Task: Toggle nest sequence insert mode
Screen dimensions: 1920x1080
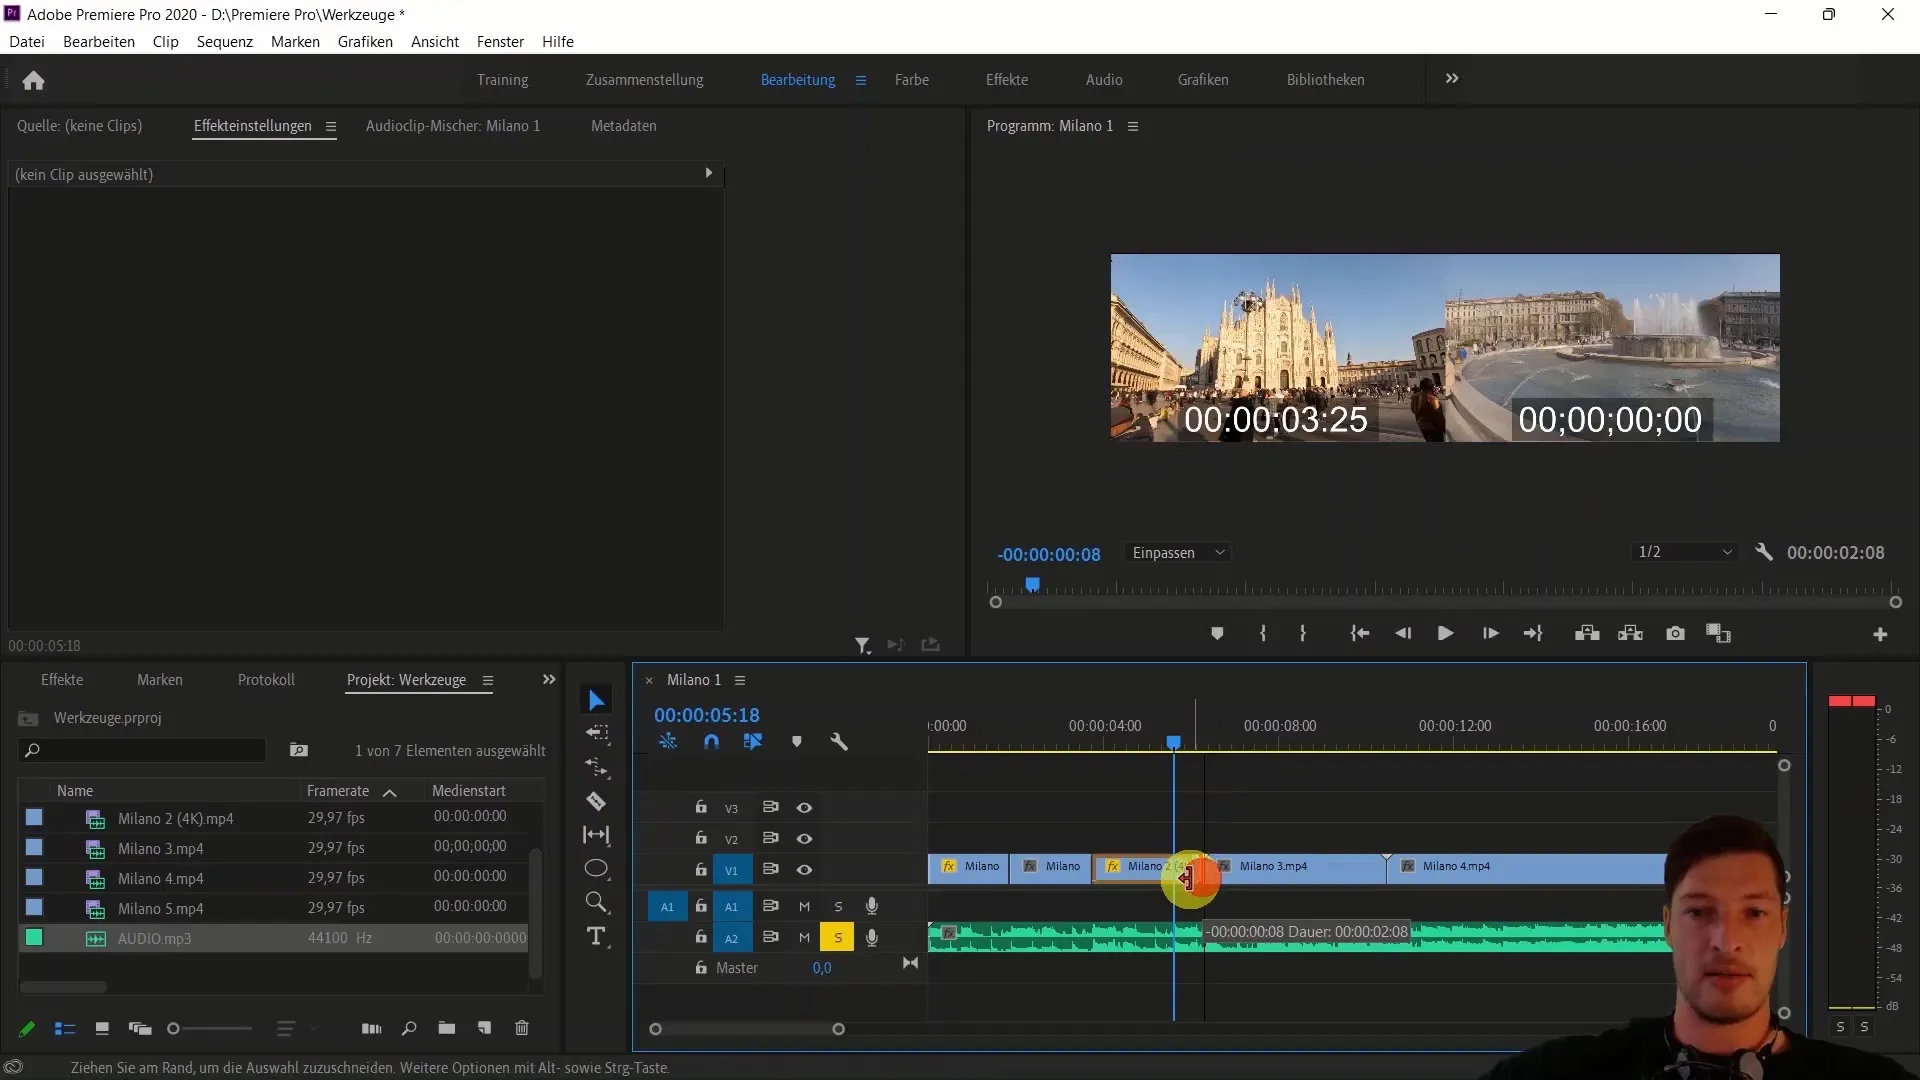Action: click(668, 742)
